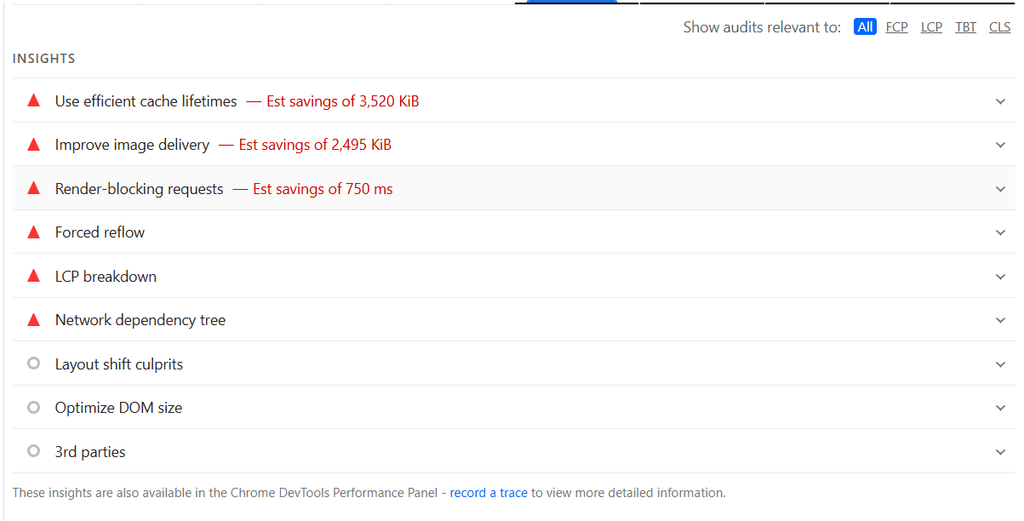Open Render-blocking requests audit row
Screen dimensions: 1024x521
pos(514,188)
